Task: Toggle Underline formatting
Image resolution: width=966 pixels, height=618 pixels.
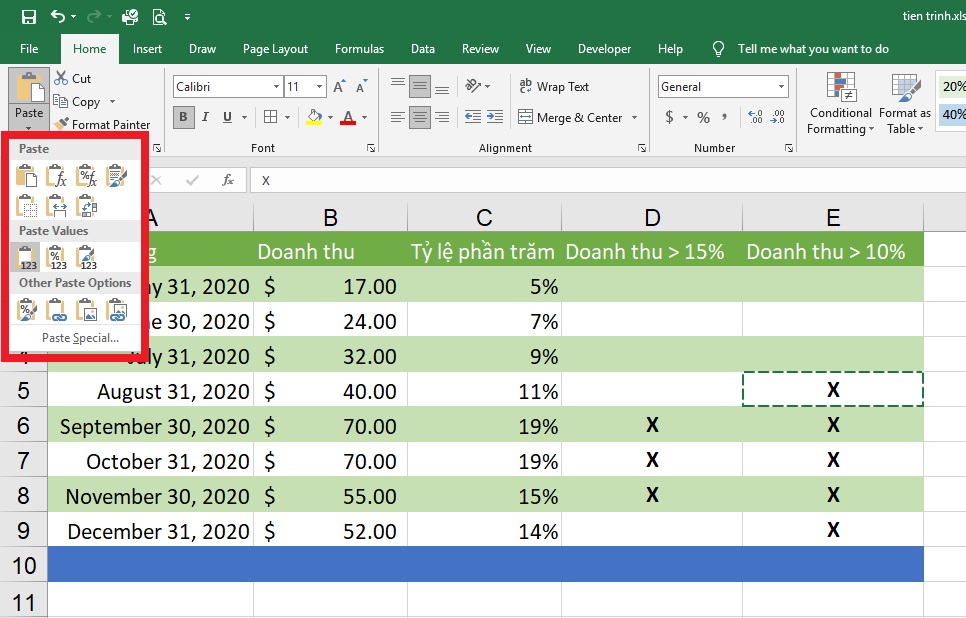Action: [x=227, y=116]
